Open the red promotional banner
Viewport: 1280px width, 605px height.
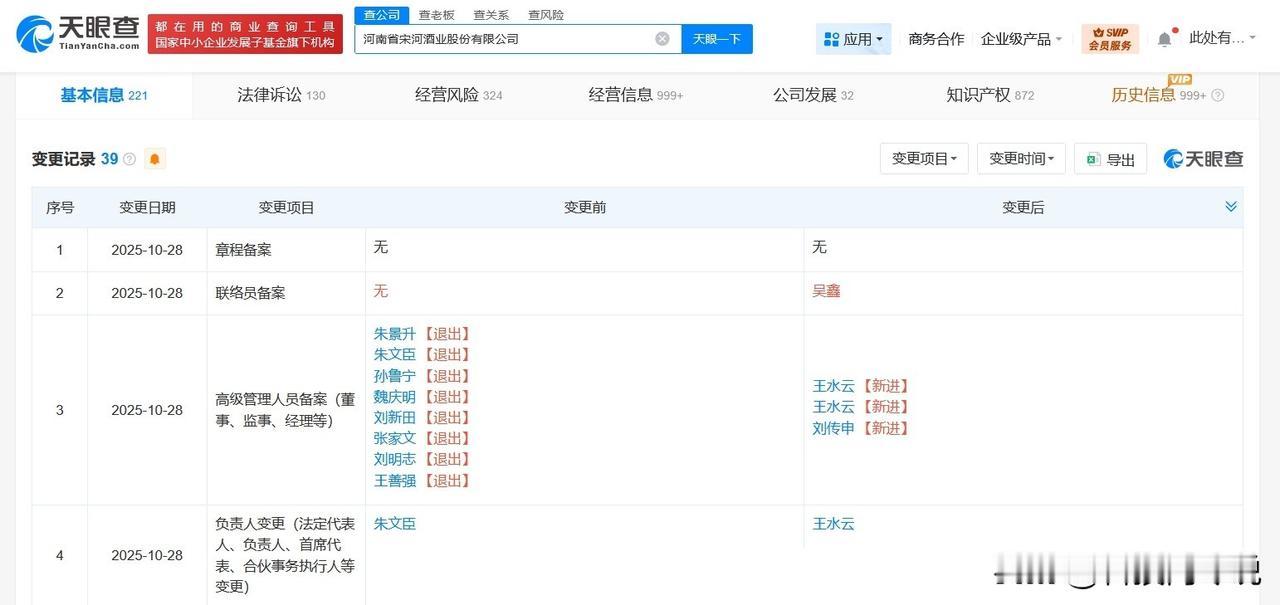(244, 34)
